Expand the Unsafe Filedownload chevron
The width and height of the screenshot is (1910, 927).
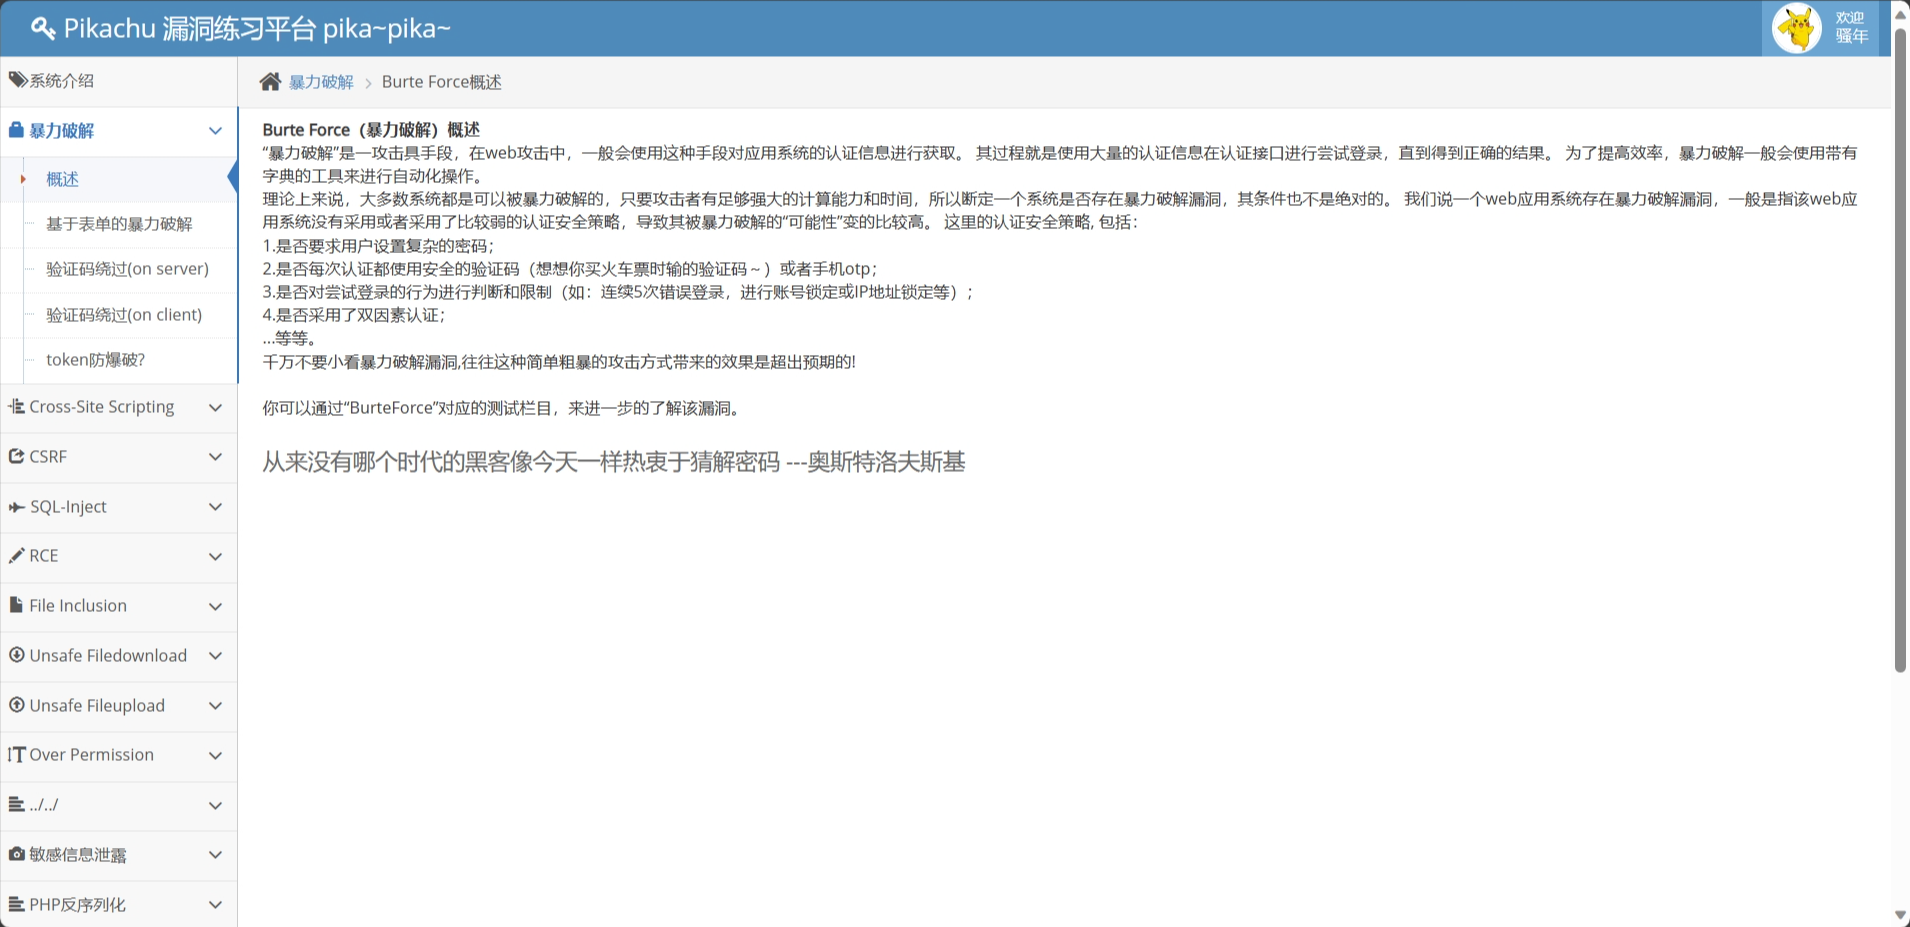(215, 656)
